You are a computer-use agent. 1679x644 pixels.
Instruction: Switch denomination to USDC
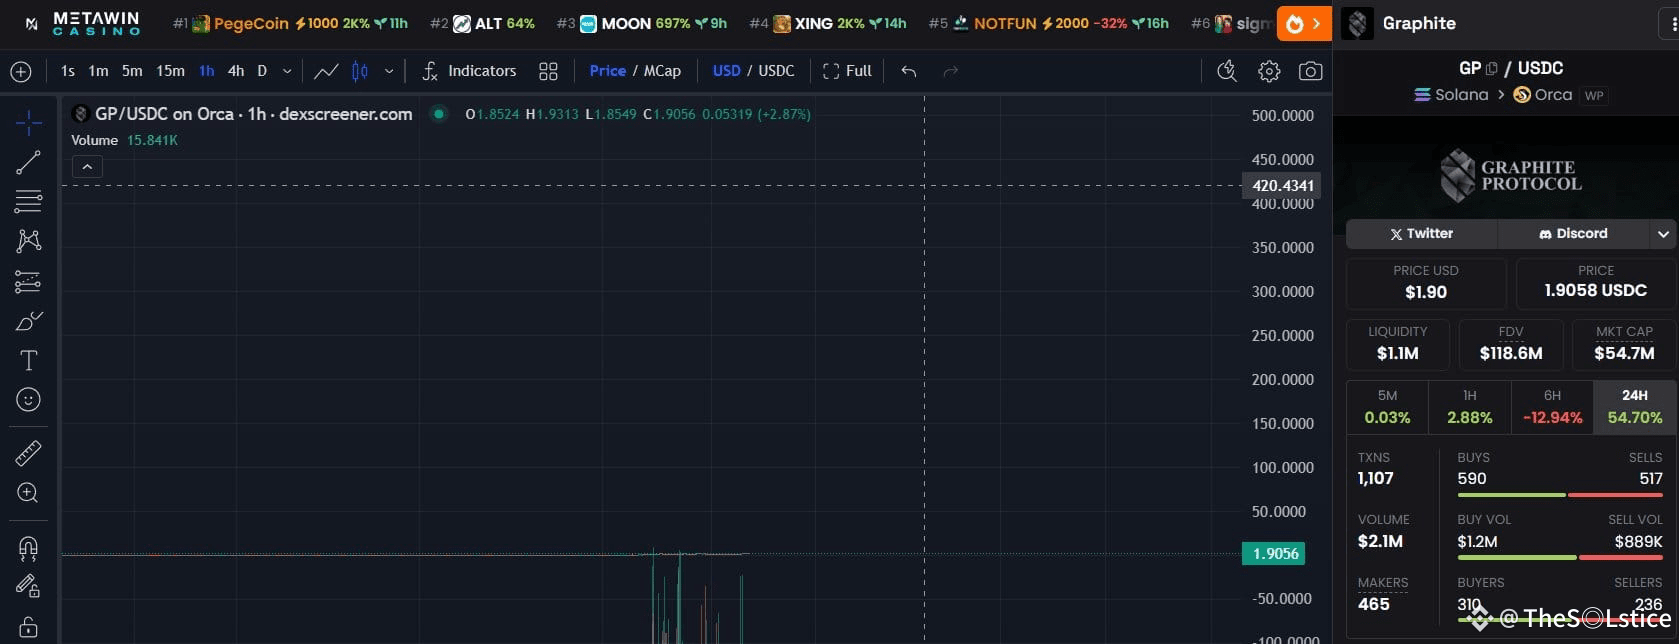[776, 71]
